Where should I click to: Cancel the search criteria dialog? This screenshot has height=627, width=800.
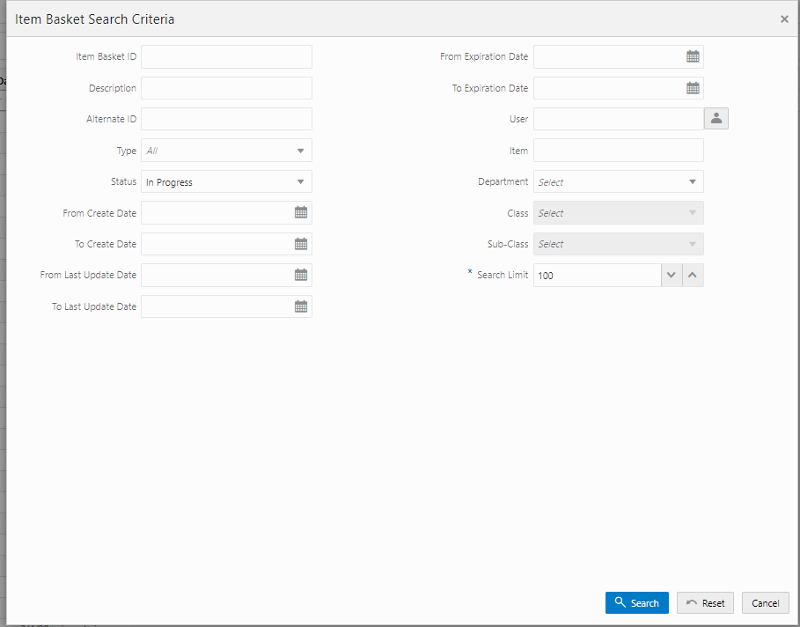pyautogui.click(x=765, y=603)
